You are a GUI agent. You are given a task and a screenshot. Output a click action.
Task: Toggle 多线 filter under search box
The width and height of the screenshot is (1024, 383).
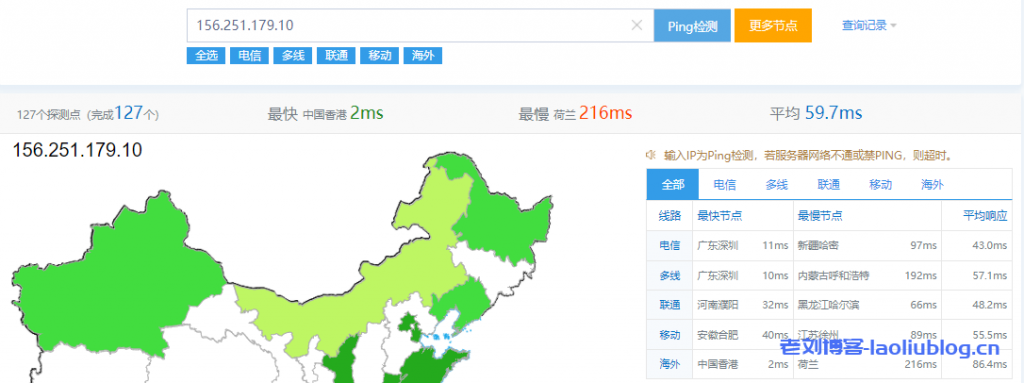(293, 56)
